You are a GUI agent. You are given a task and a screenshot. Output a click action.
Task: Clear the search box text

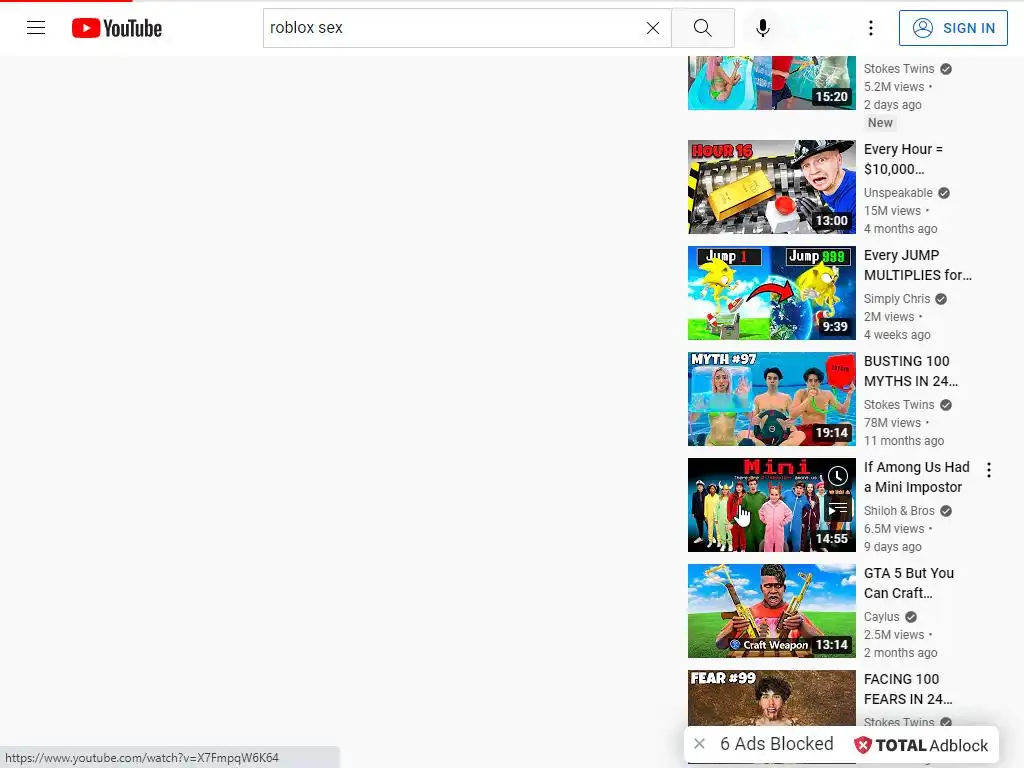point(652,28)
